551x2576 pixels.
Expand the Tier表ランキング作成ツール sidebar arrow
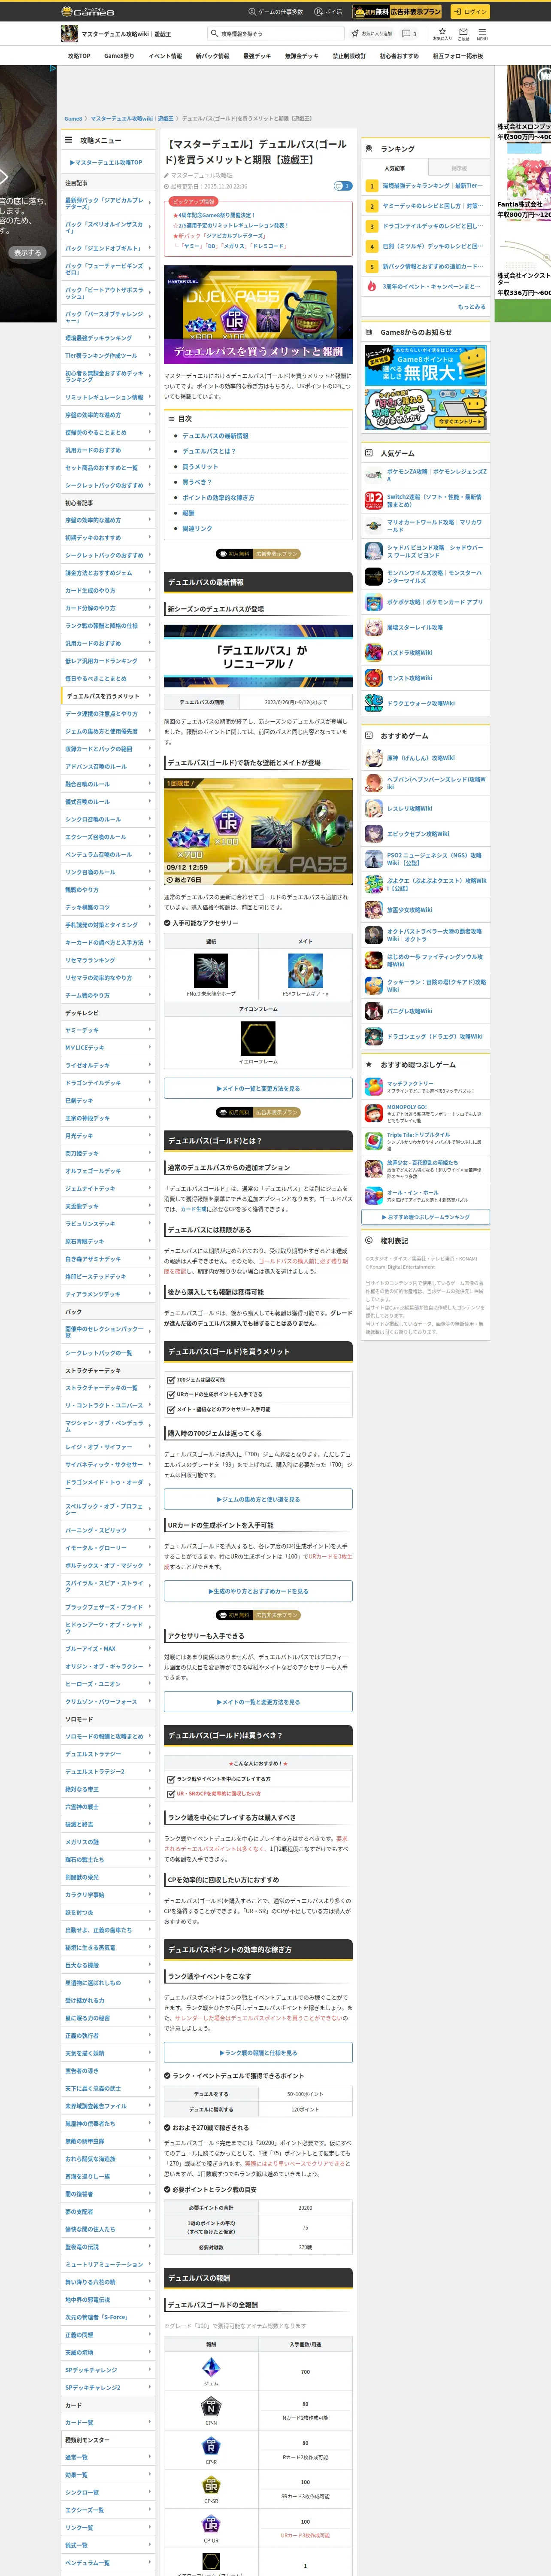tap(150, 355)
